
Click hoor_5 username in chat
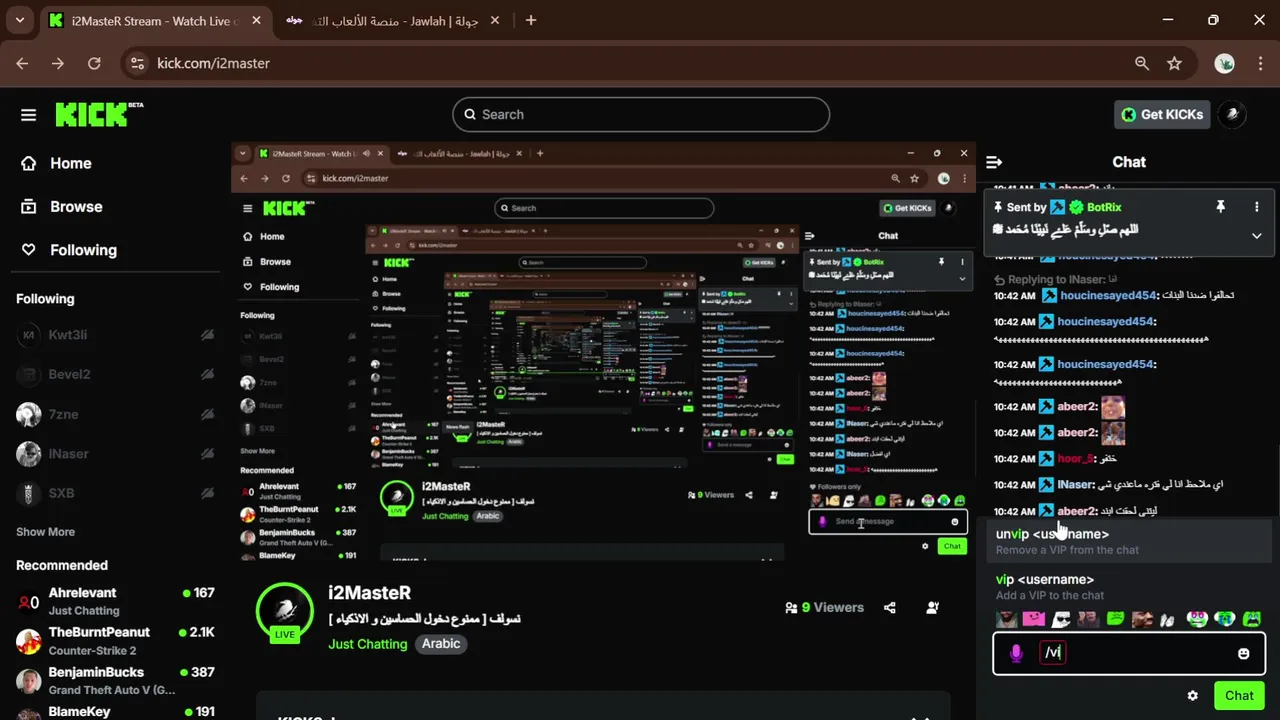tap(1075, 459)
